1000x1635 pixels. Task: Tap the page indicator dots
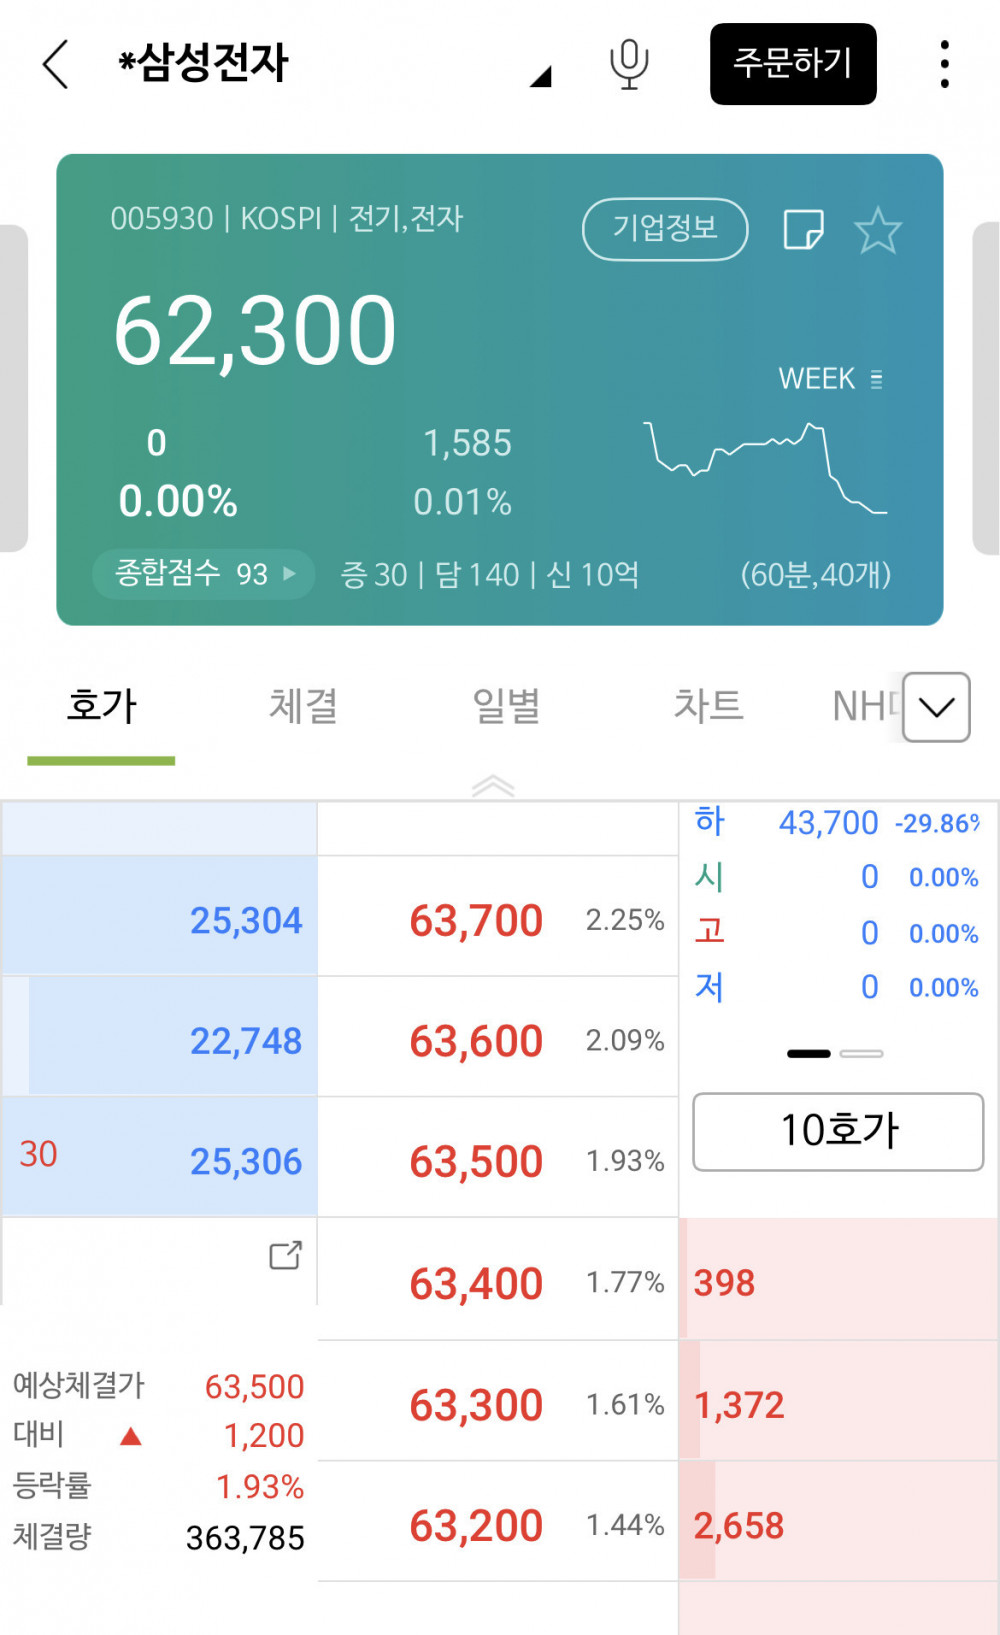click(835, 1053)
